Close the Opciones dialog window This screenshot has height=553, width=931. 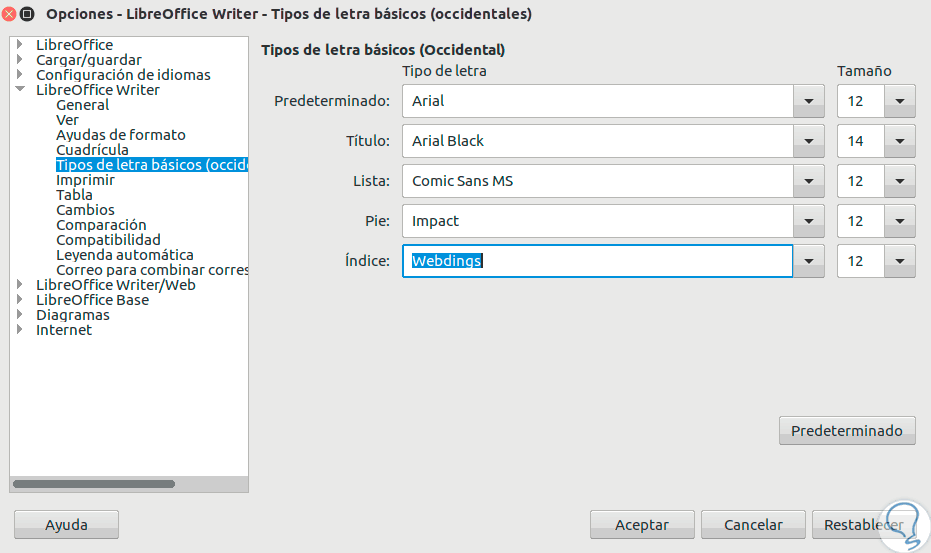pos(9,14)
